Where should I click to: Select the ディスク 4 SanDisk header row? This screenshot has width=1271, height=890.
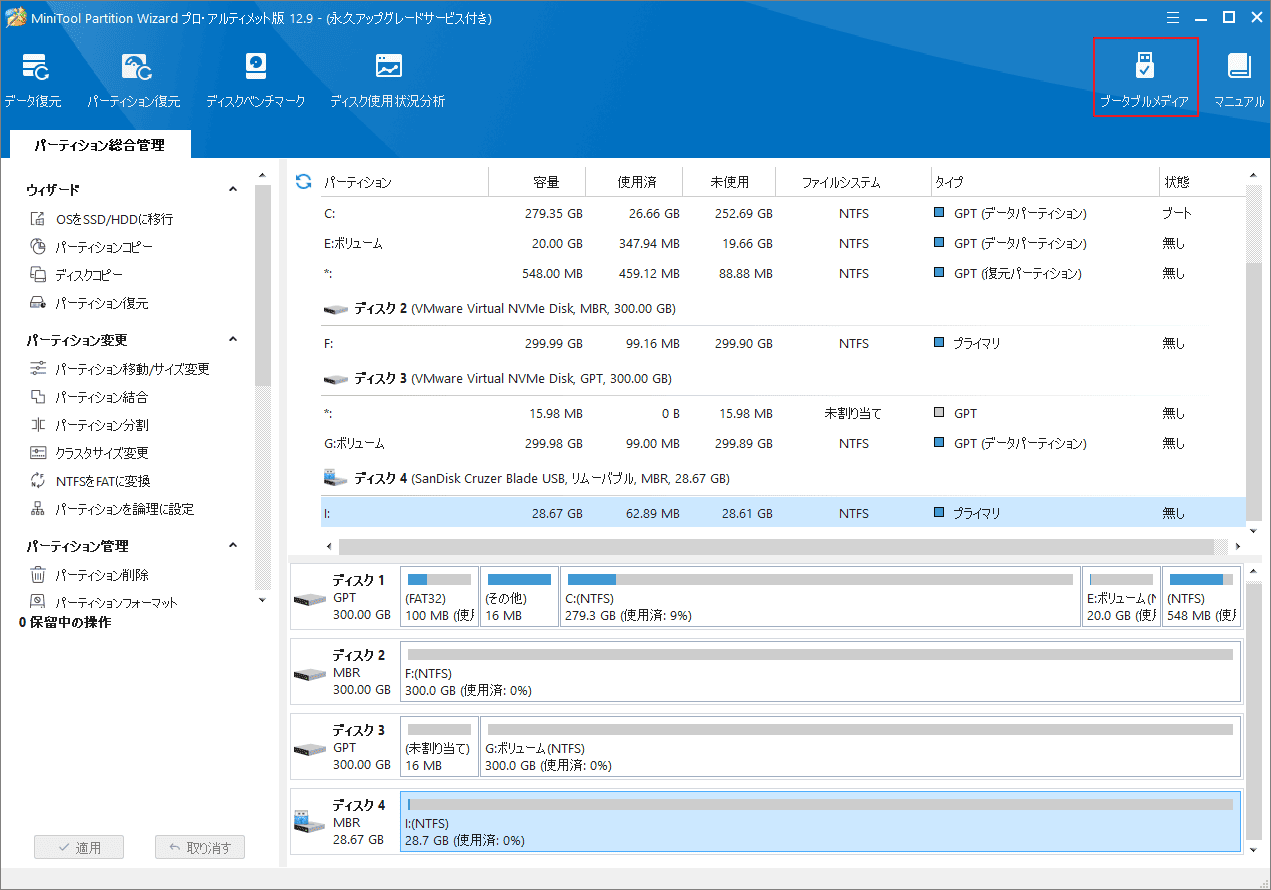click(x=784, y=479)
